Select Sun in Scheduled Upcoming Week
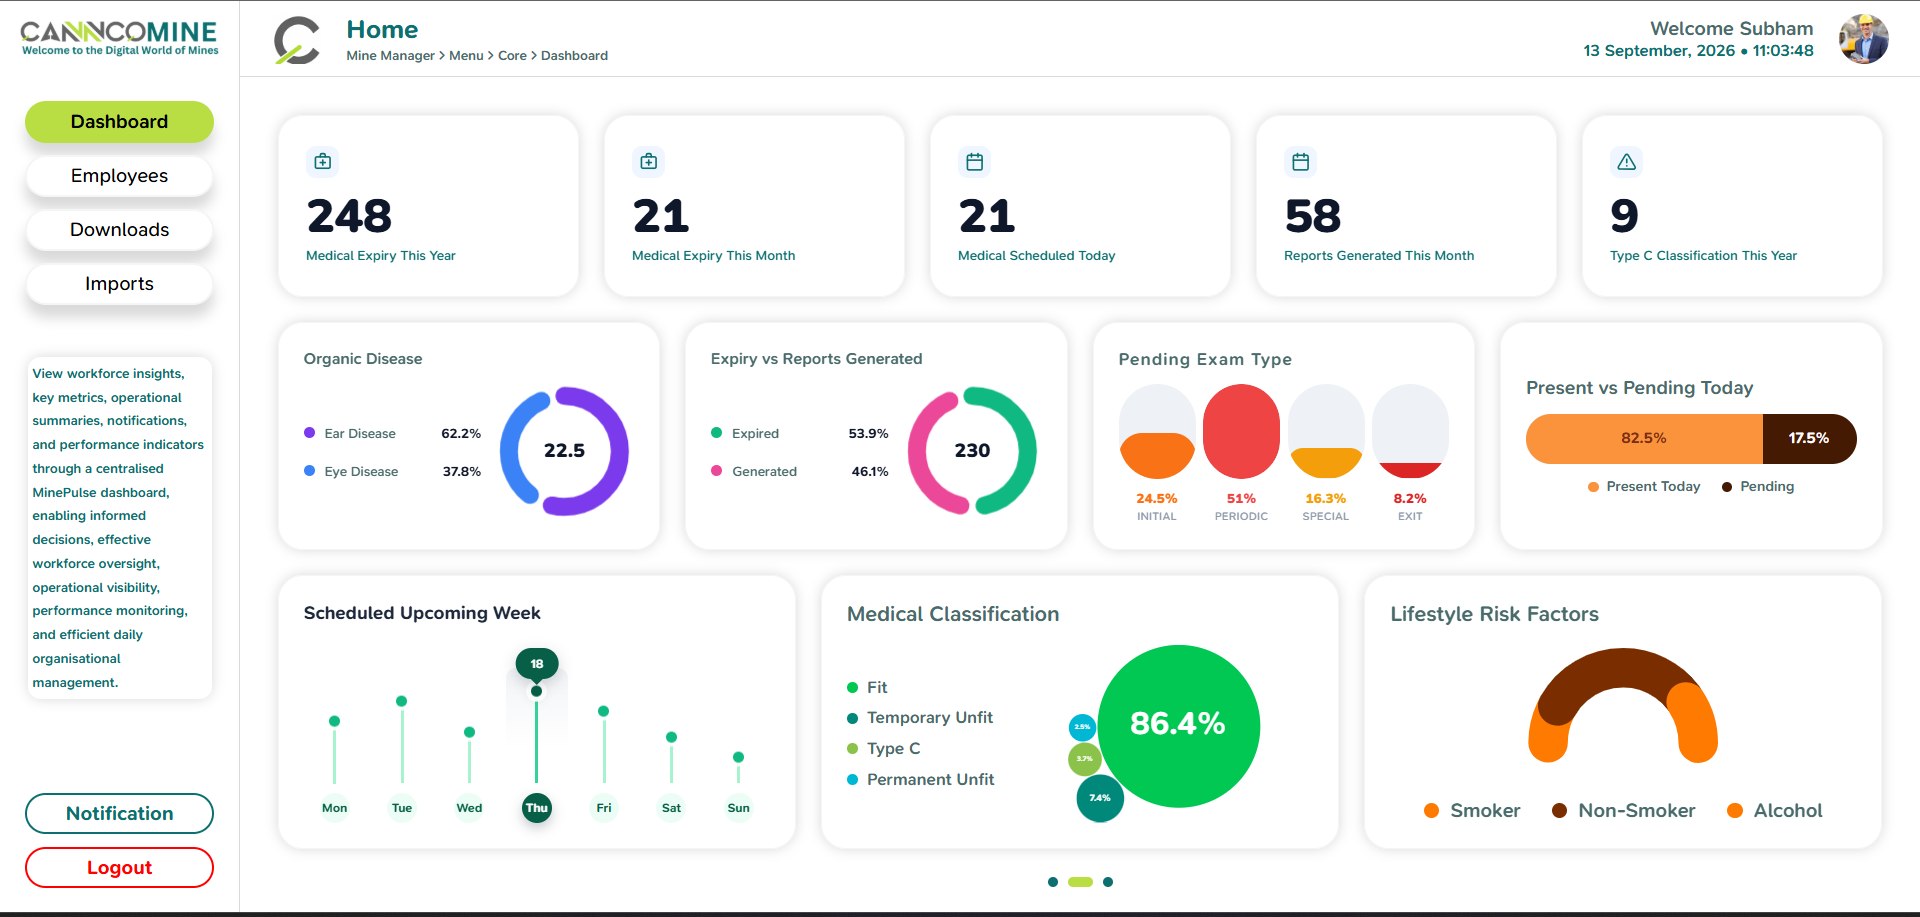1920x917 pixels. [739, 808]
